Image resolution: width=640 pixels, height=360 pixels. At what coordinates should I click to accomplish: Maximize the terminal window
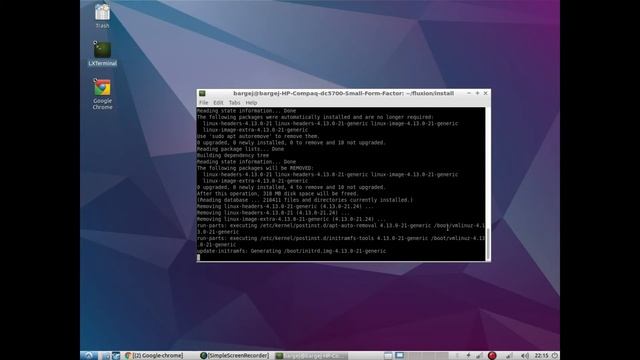coord(477,93)
